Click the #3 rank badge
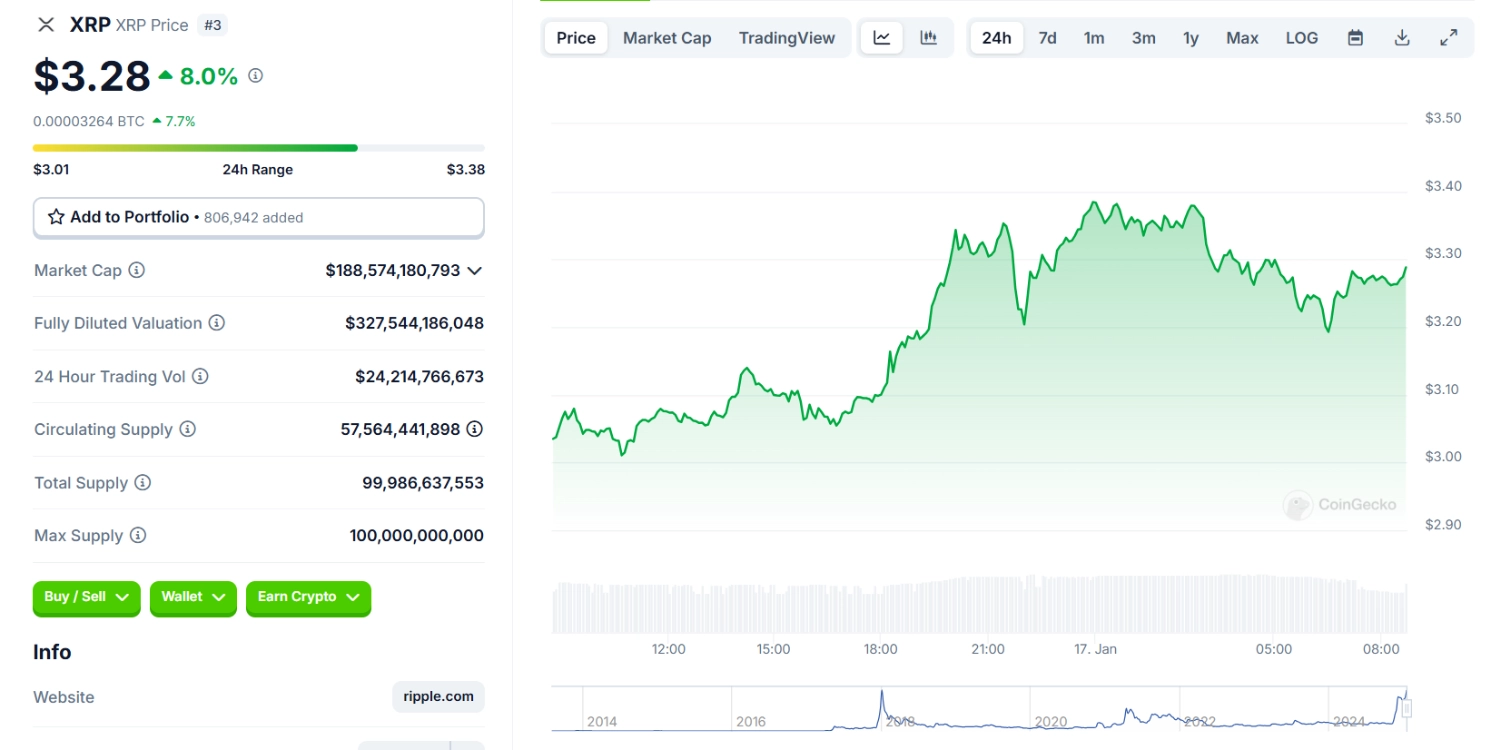The width and height of the screenshot is (1491, 750). click(x=213, y=25)
